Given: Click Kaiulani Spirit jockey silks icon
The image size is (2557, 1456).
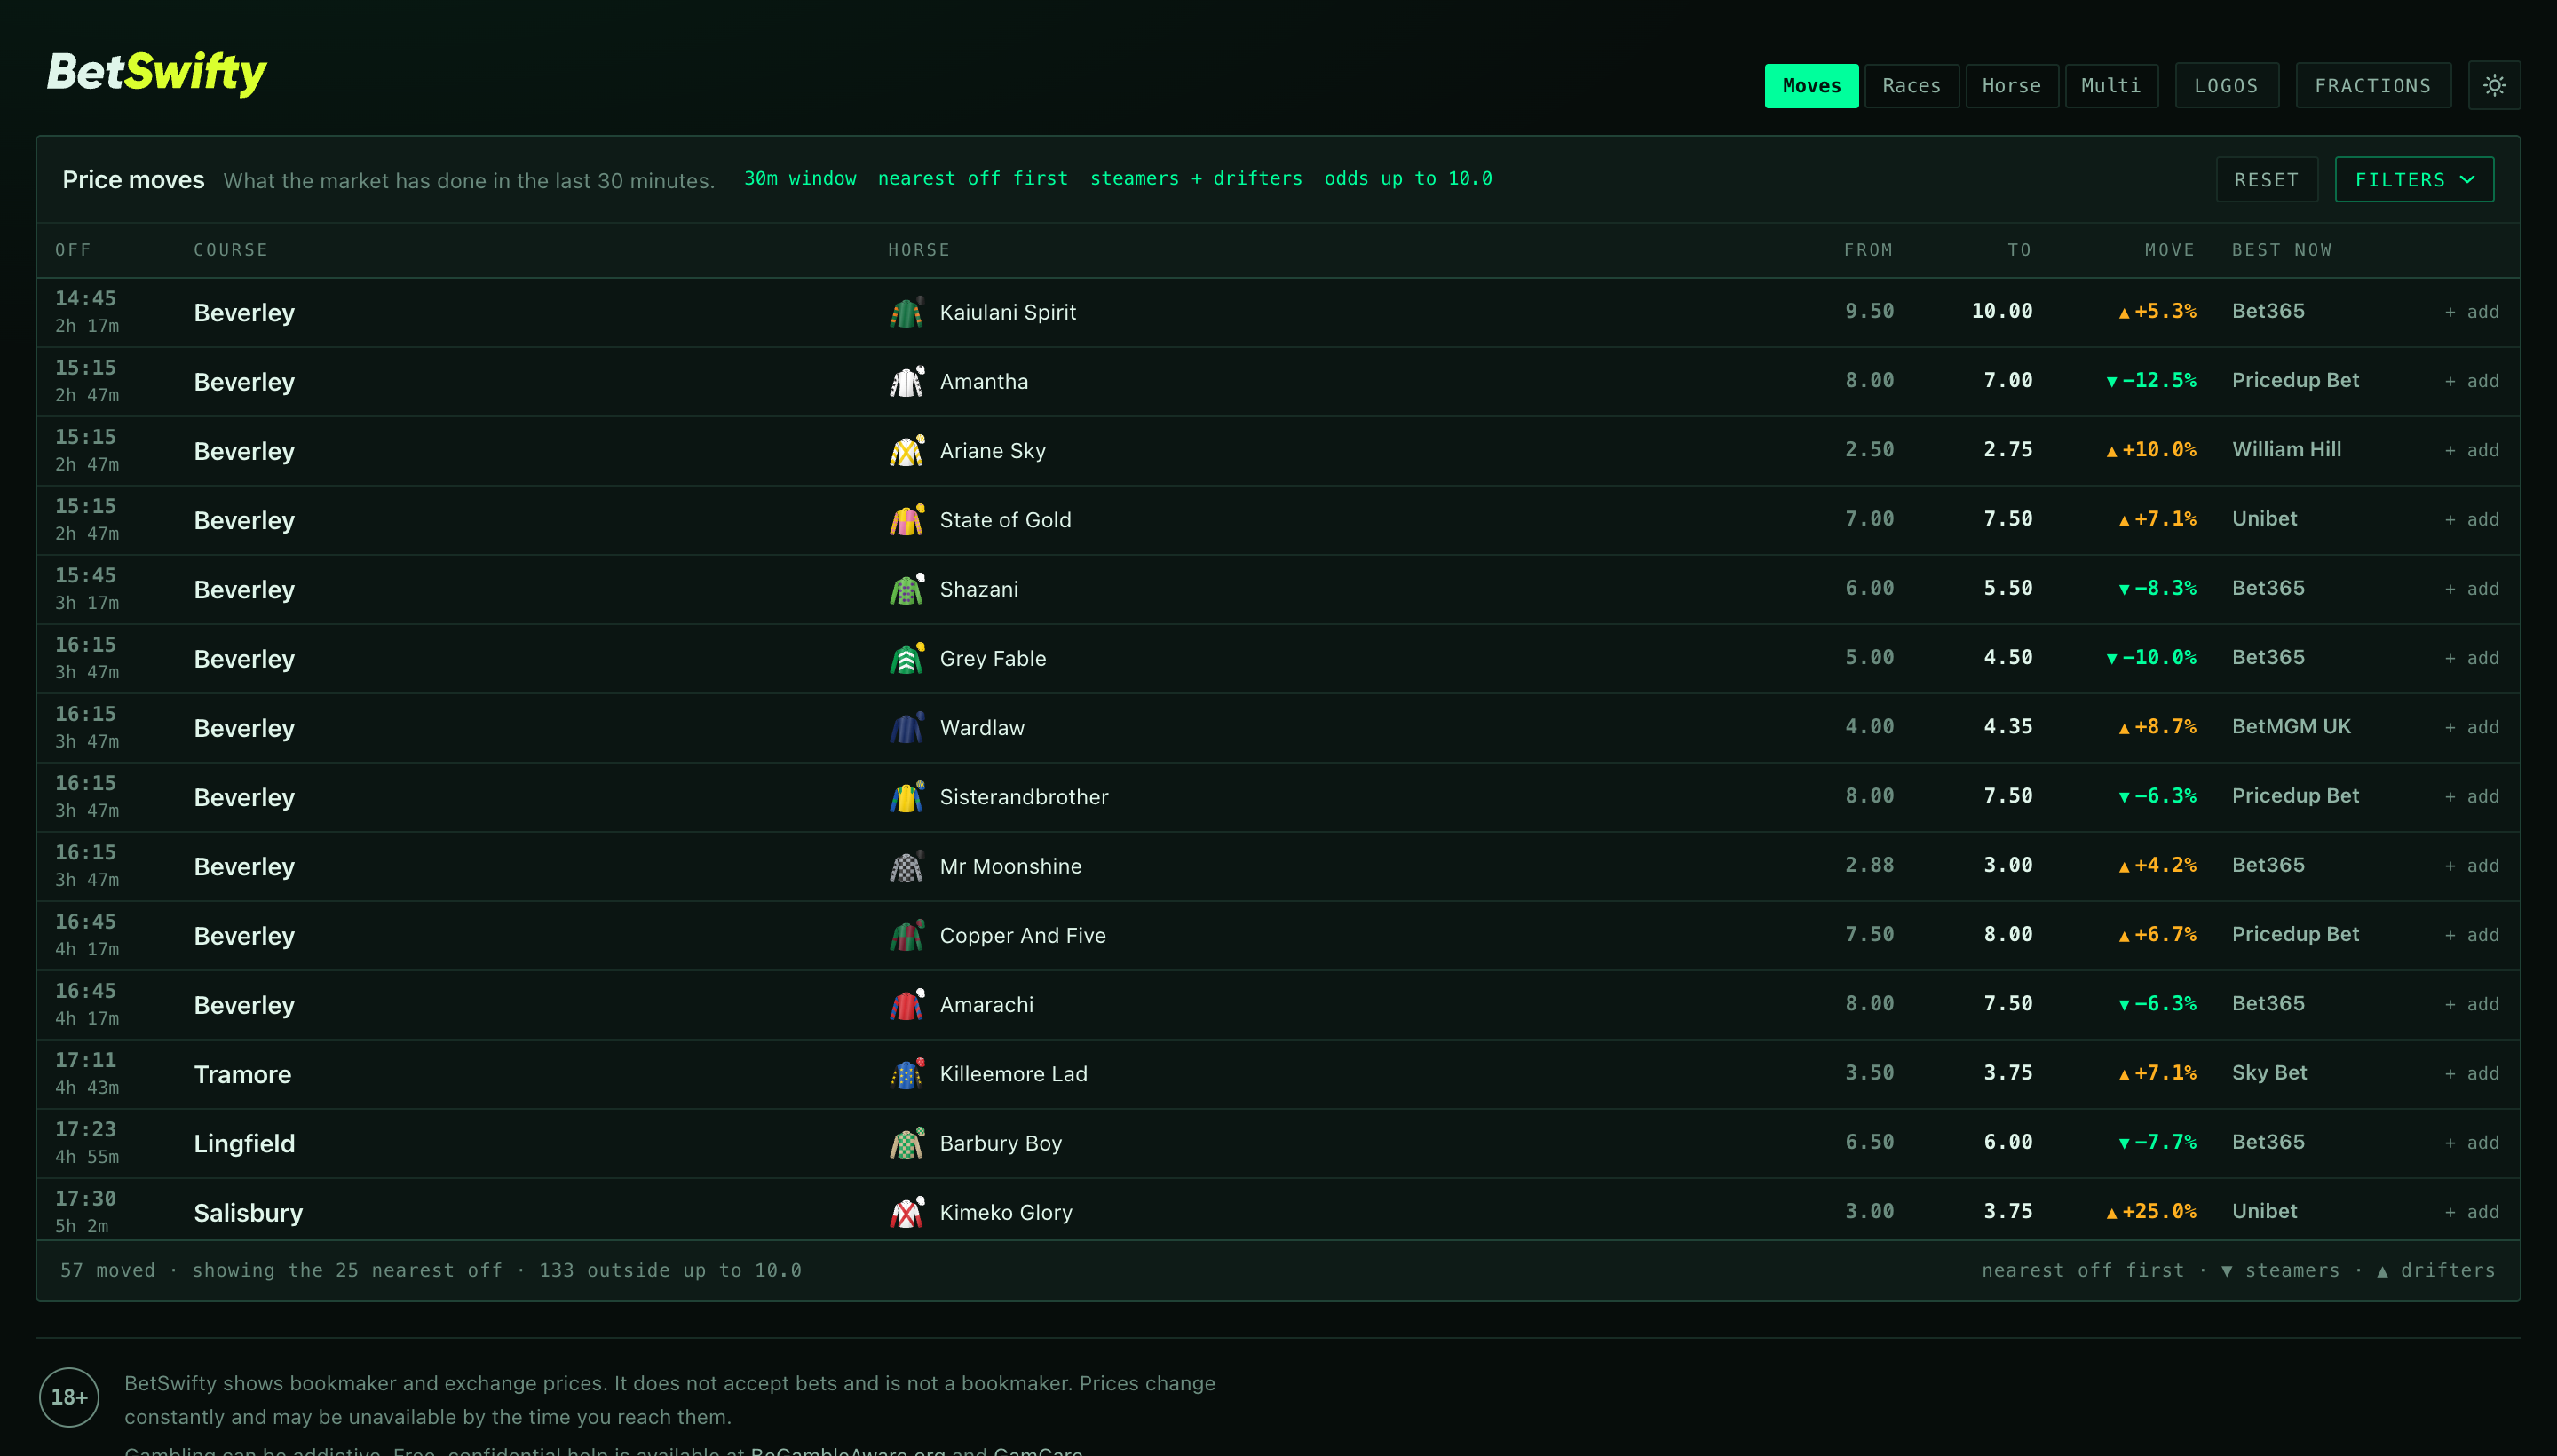Looking at the screenshot, I should (x=907, y=312).
